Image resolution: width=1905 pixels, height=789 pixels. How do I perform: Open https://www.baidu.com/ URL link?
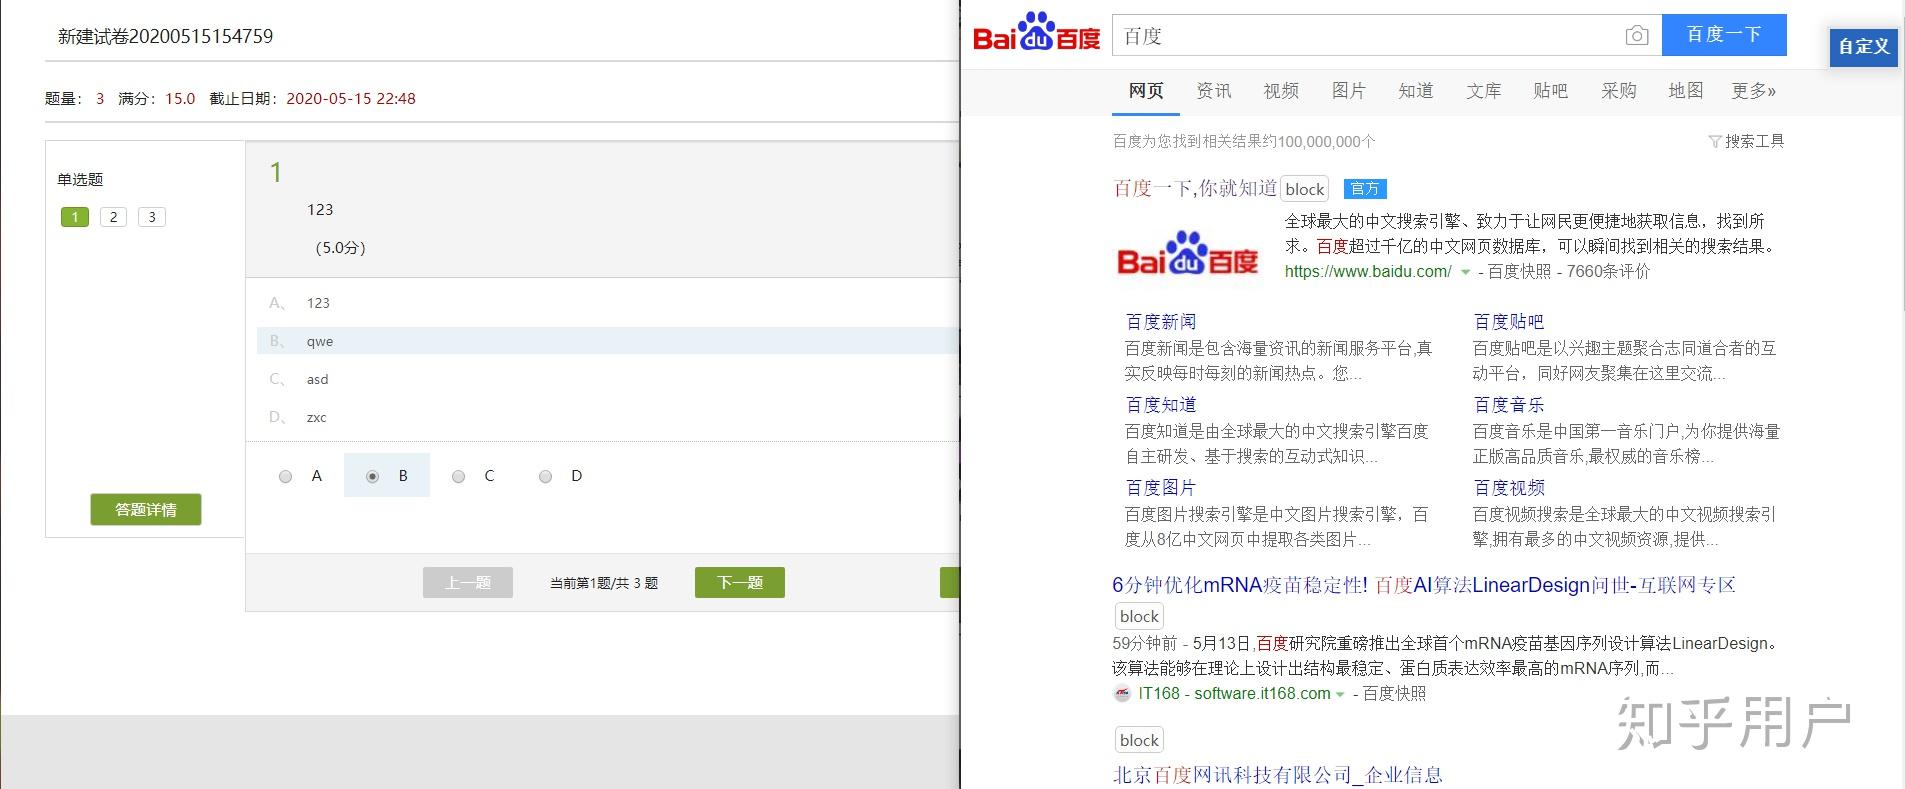coord(1368,272)
